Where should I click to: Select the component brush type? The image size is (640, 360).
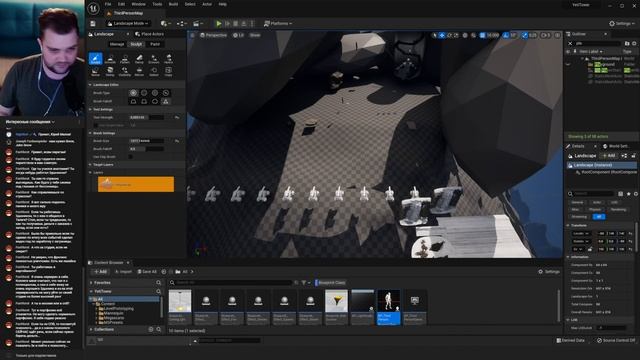tap(166, 93)
